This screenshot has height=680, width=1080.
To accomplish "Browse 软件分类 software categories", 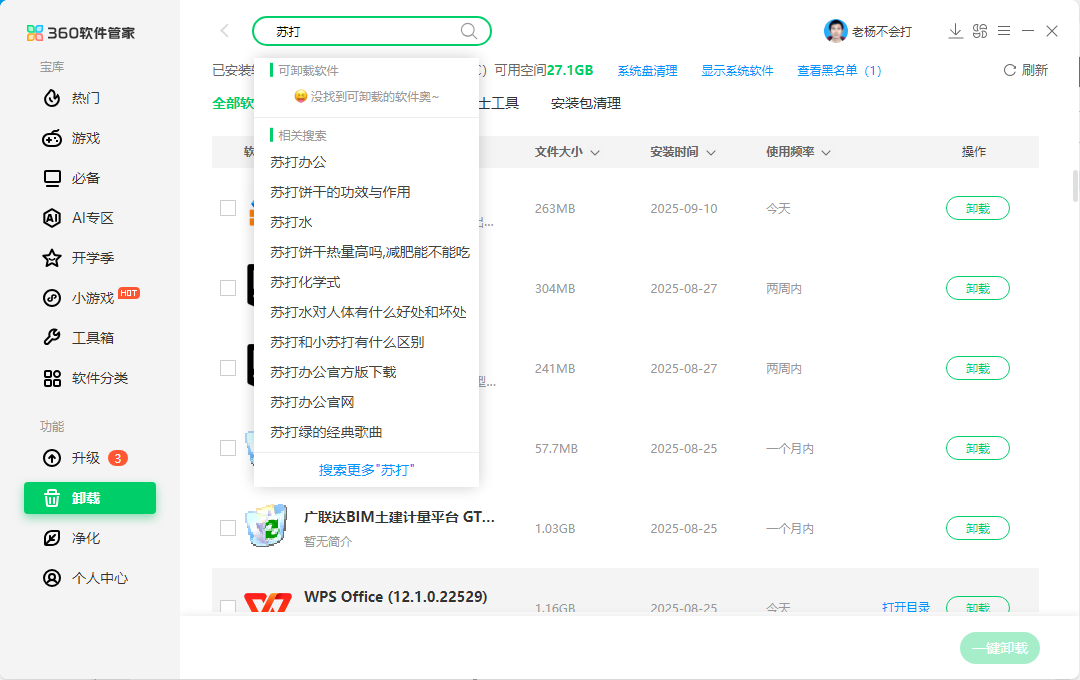I will [x=87, y=377].
